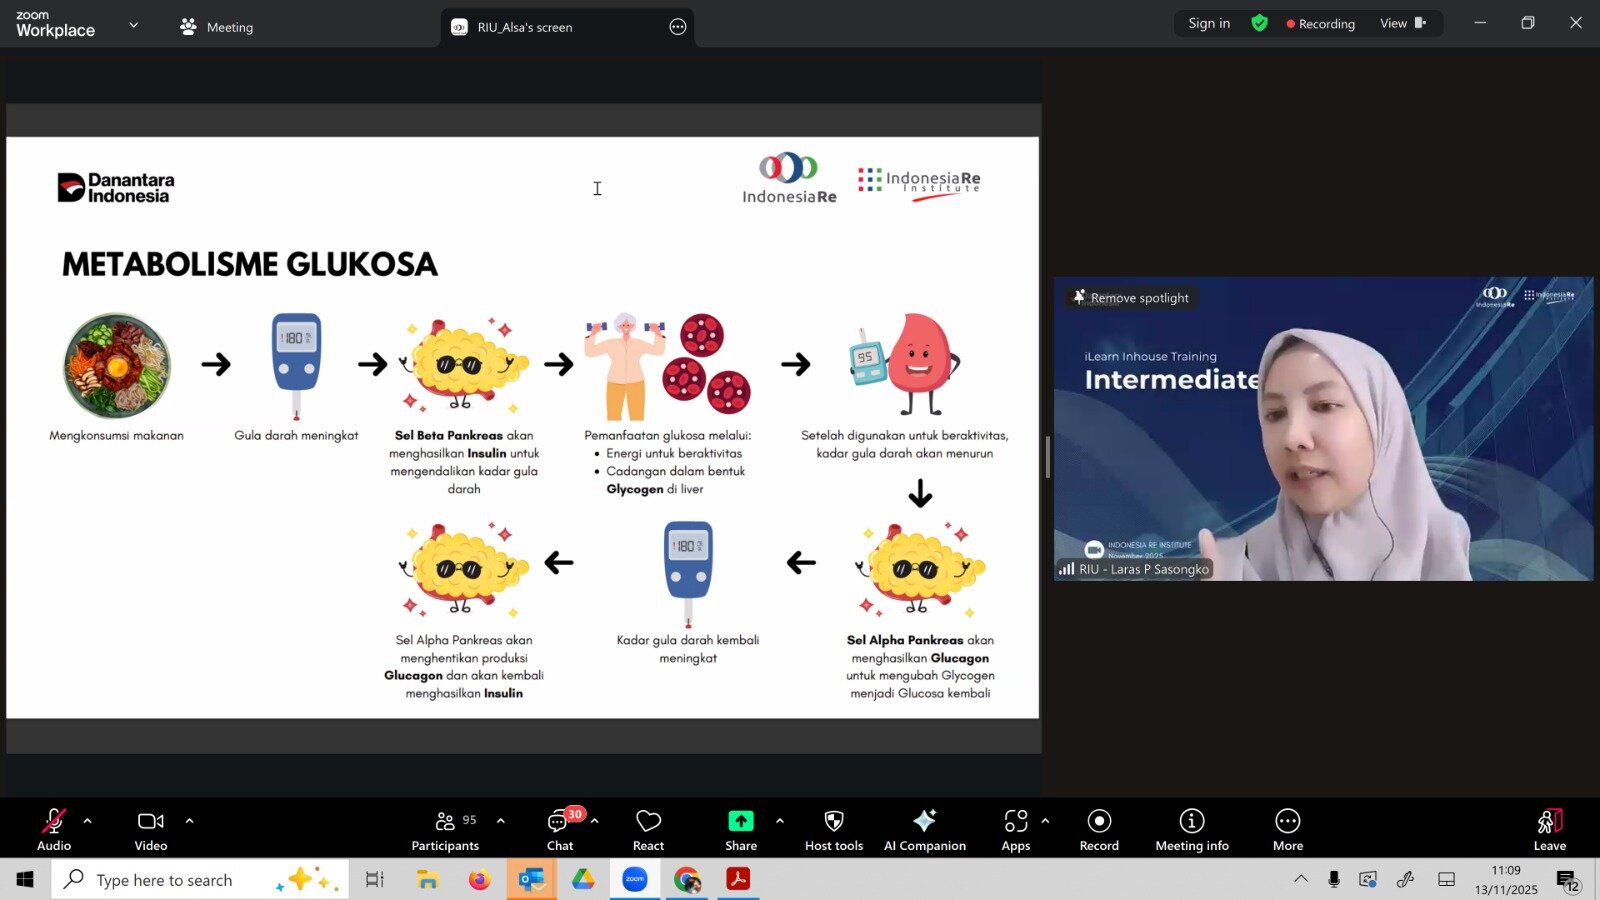Switch to the Meeting tab
The height and width of the screenshot is (900, 1600).
click(217, 27)
